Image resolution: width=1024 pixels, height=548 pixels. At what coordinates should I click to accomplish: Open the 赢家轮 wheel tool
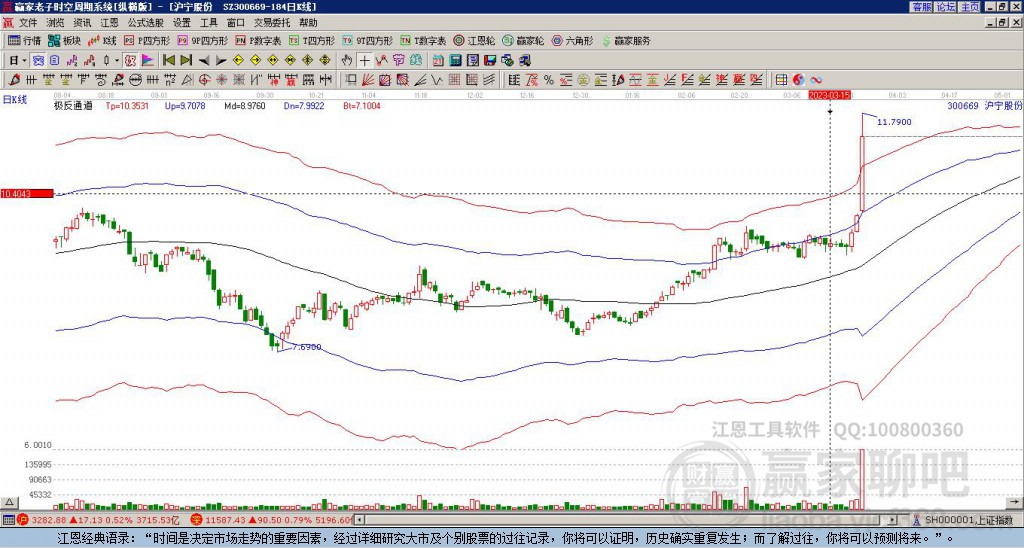pos(523,40)
